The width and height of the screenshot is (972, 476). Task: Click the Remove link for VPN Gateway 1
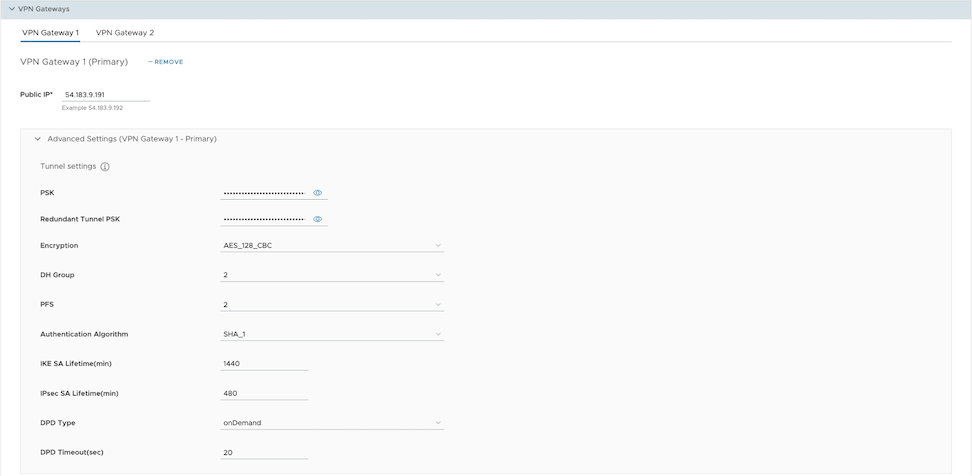point(166,62)
